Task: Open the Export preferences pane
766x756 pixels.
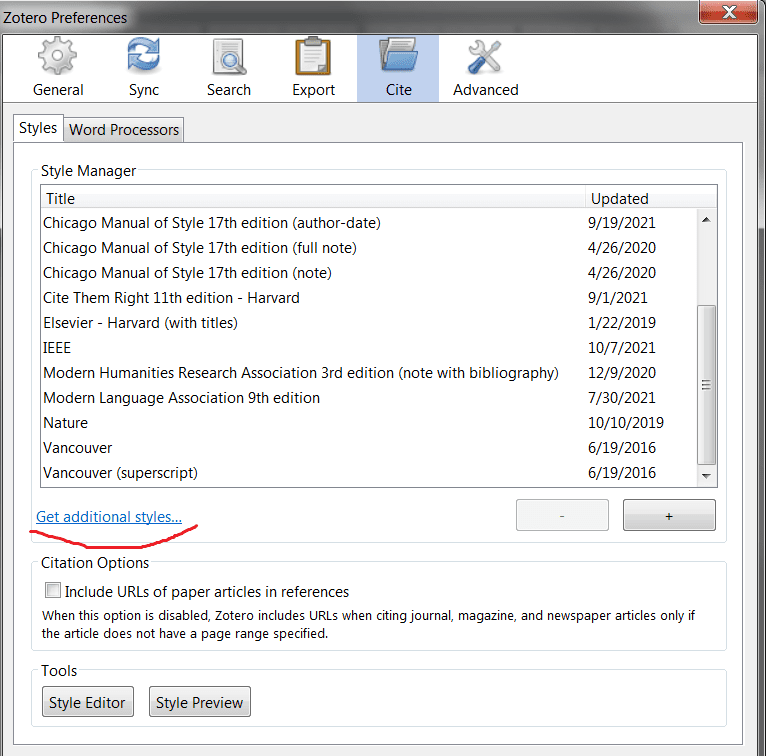Action: (x=313, y=68)
